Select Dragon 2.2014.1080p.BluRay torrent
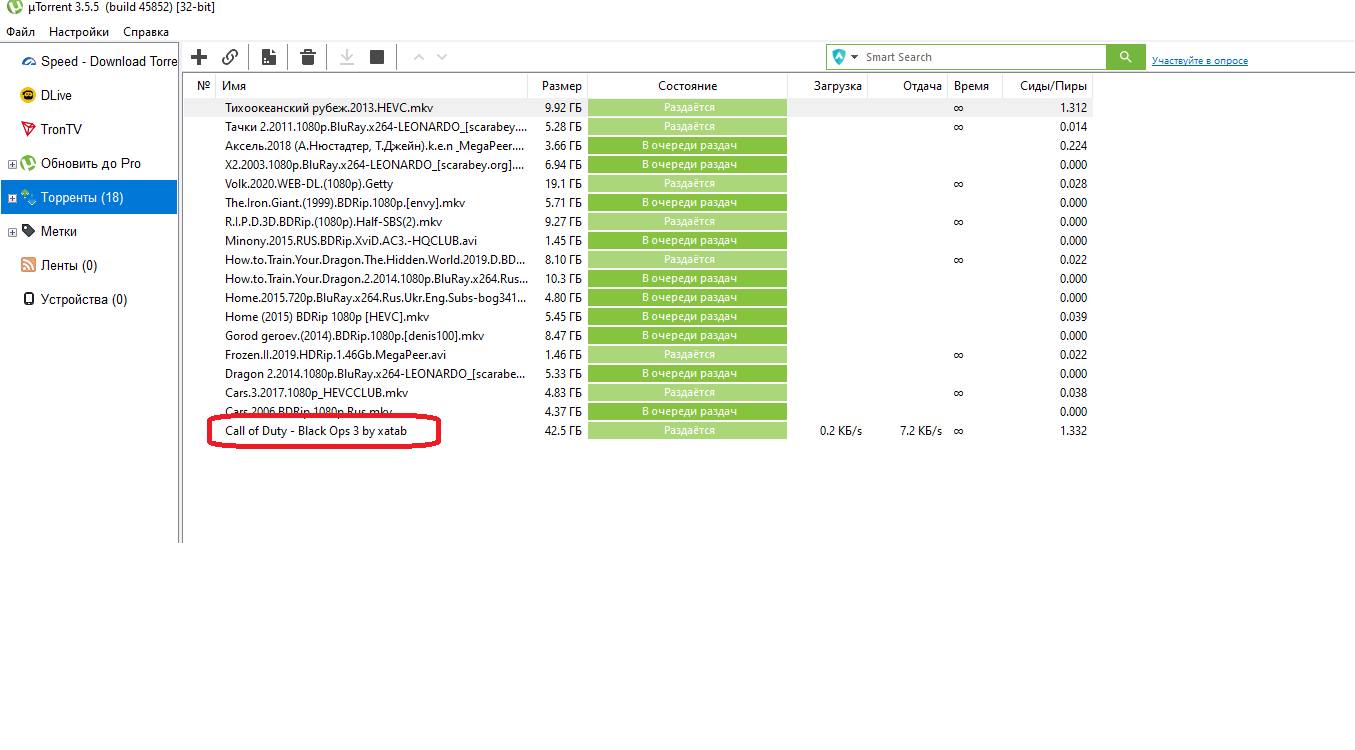 click(x=376, y=373)
